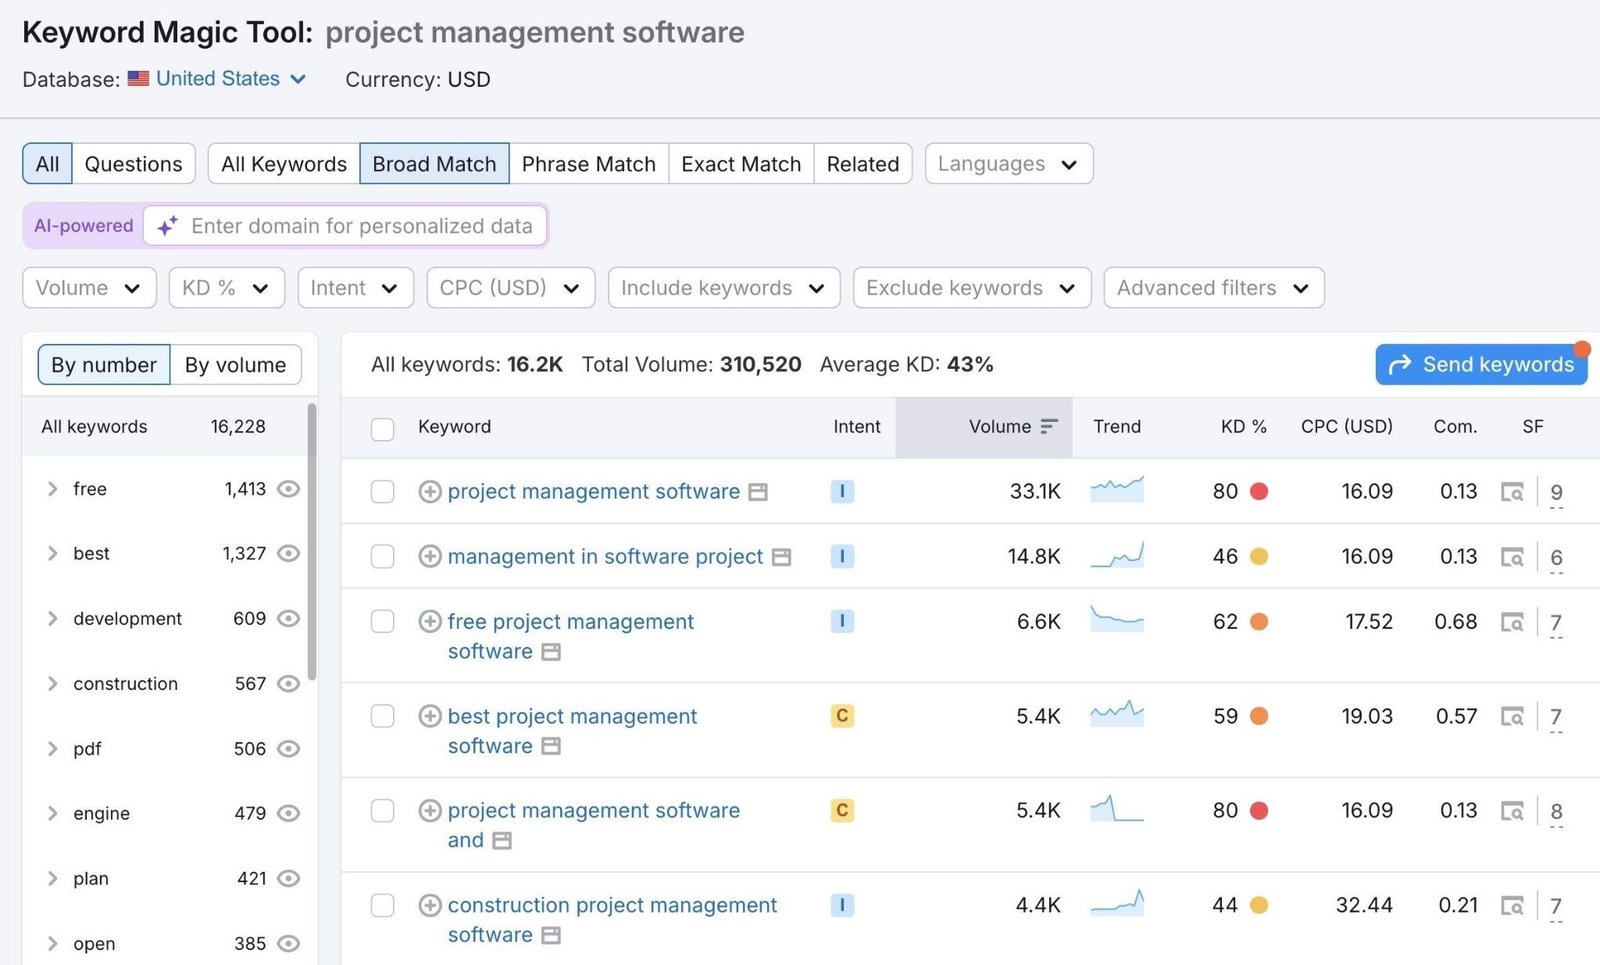View SERP snapshot icon in 14.8K volume row
This screenshot has width=1600, height=965.
[x=1512, y=557]
